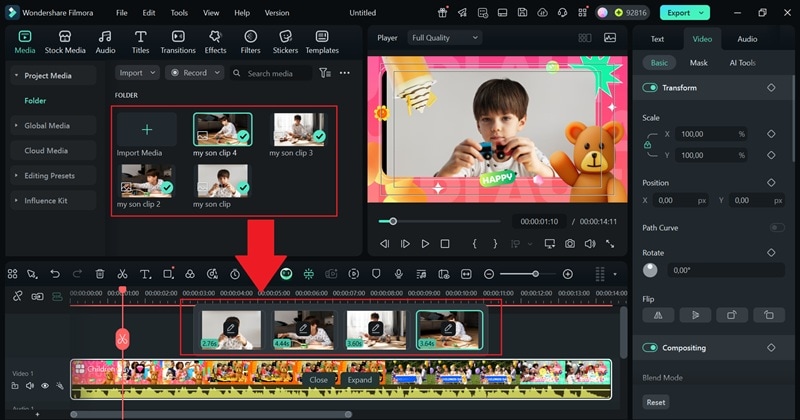Toggle fullscreen preview icon

(610, 244)
